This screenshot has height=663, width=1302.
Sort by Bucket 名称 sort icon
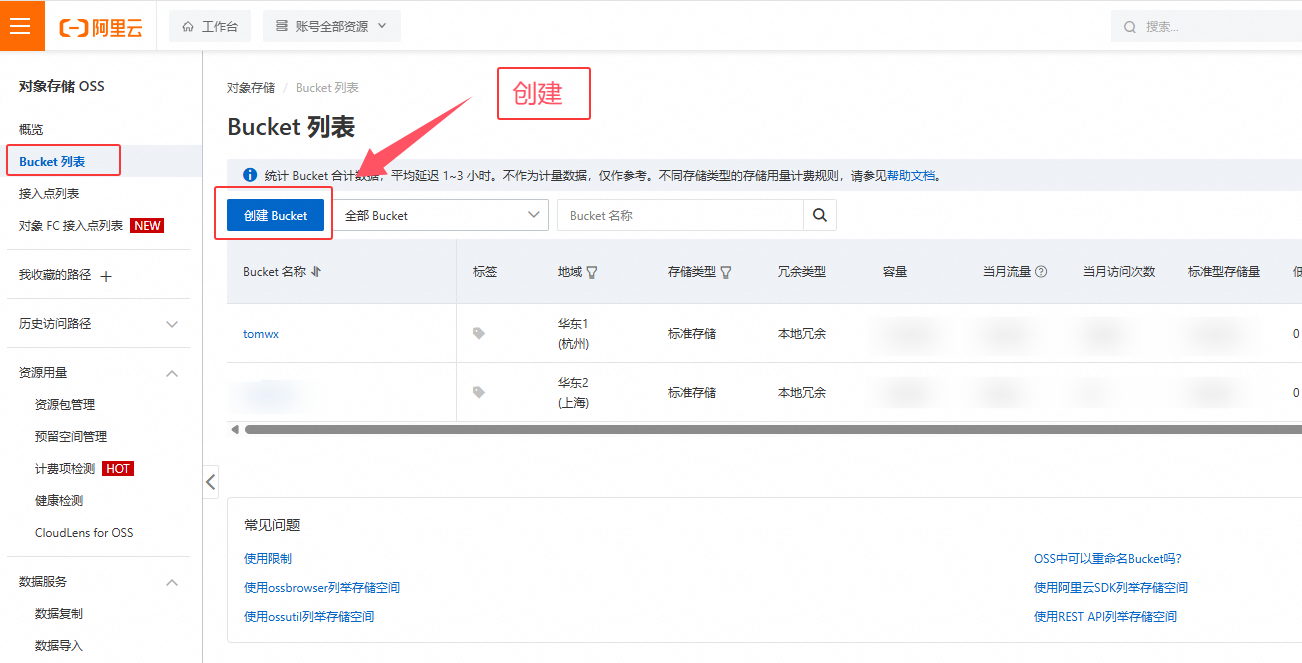click(x=316, y=272)
